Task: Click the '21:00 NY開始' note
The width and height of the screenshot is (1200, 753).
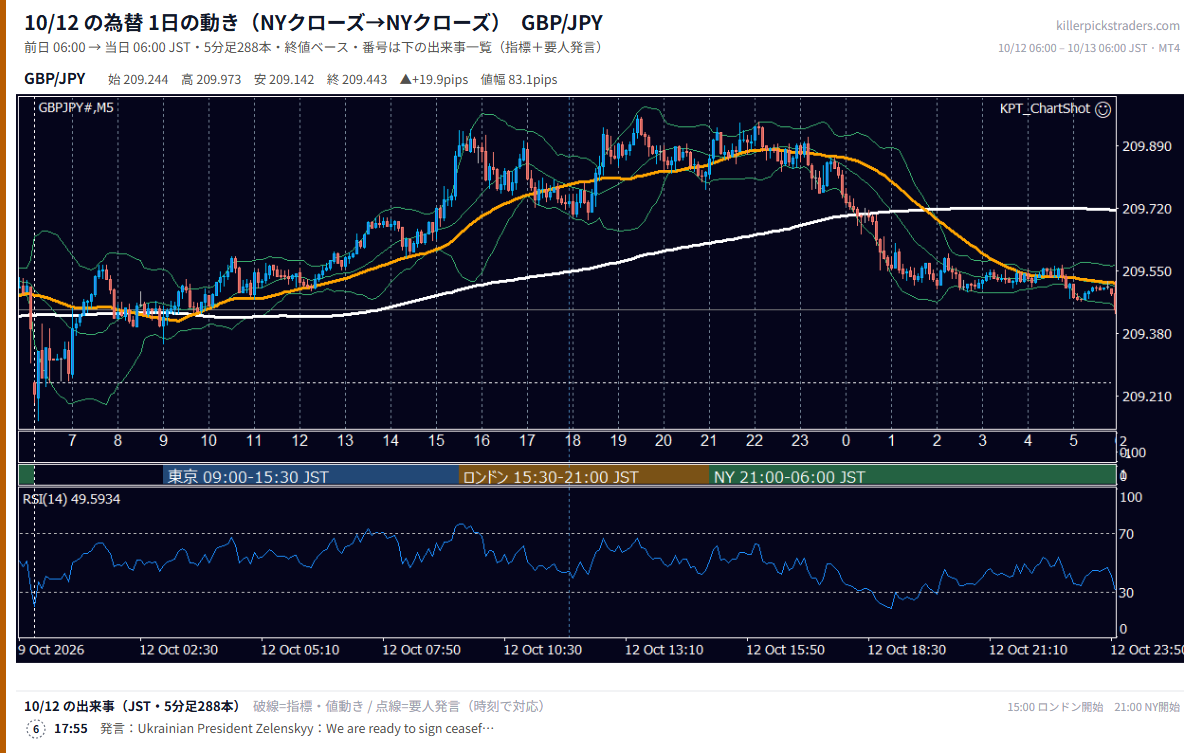Action: tap(1147, 707)
